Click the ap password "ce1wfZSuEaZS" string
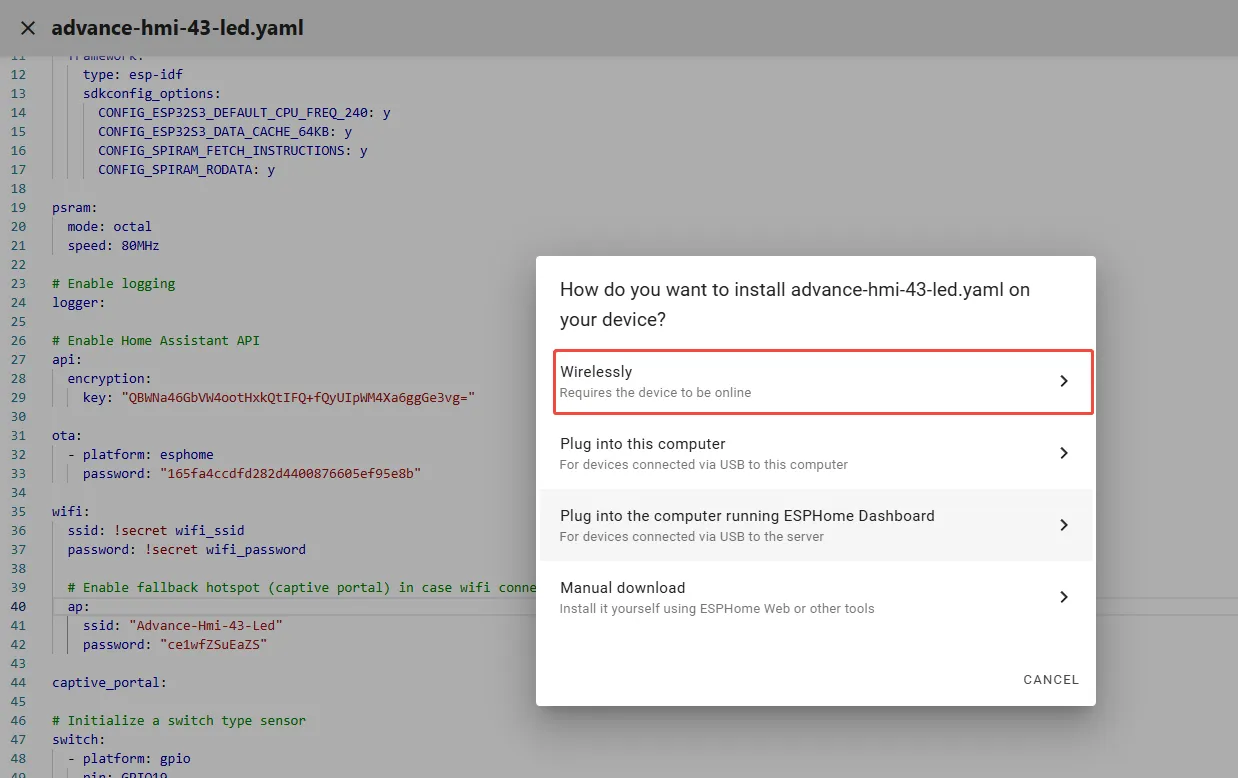 pos(214,645)
